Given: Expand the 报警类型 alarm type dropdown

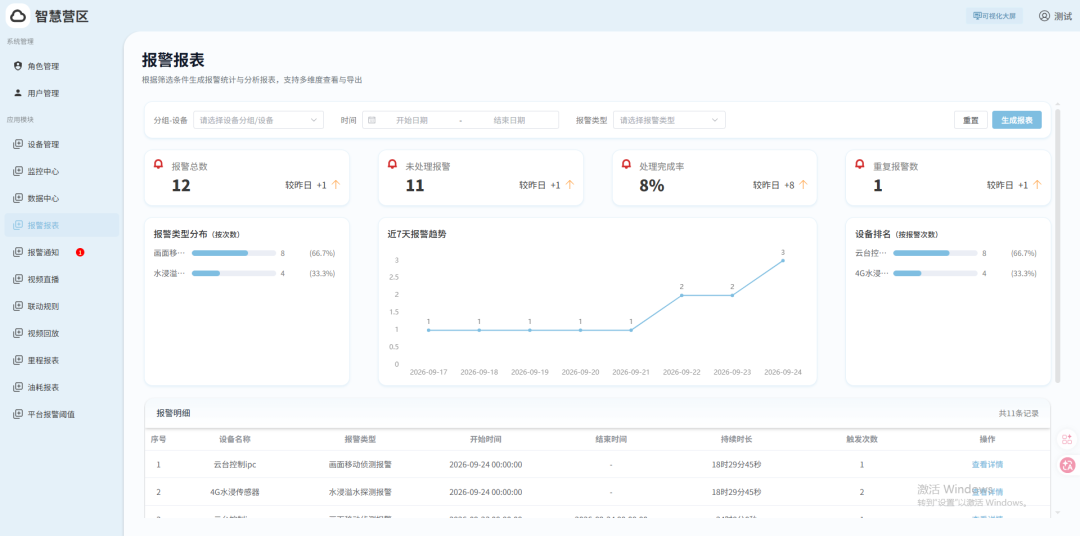Looking at the screenshot, I should (x=669, y=120).
